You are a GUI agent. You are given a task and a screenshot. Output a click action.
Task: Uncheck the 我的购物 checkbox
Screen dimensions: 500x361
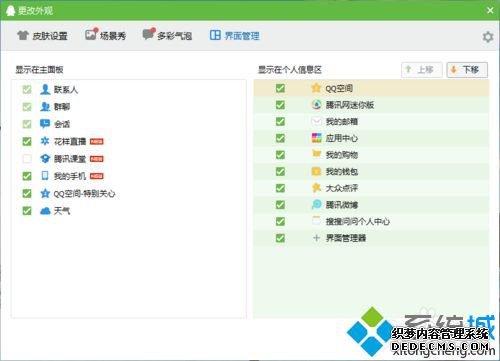[x=280, y=155]
